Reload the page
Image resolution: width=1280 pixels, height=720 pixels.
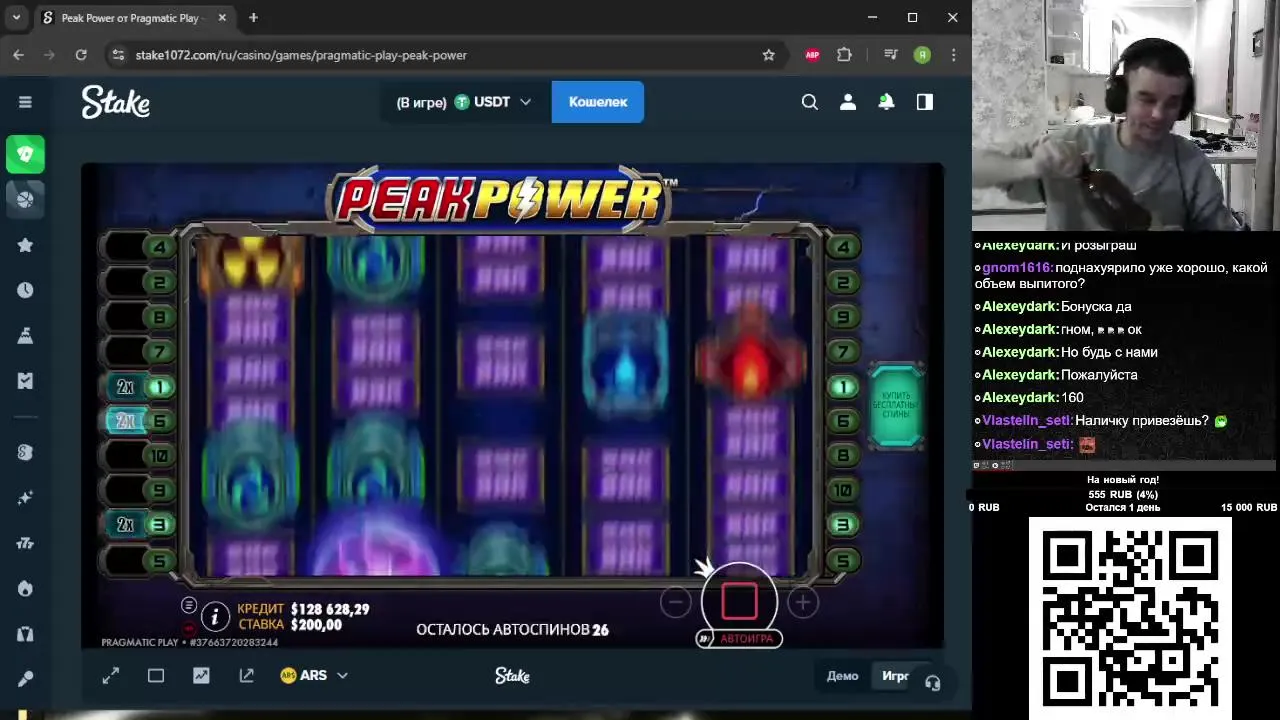tap(81, 55)
